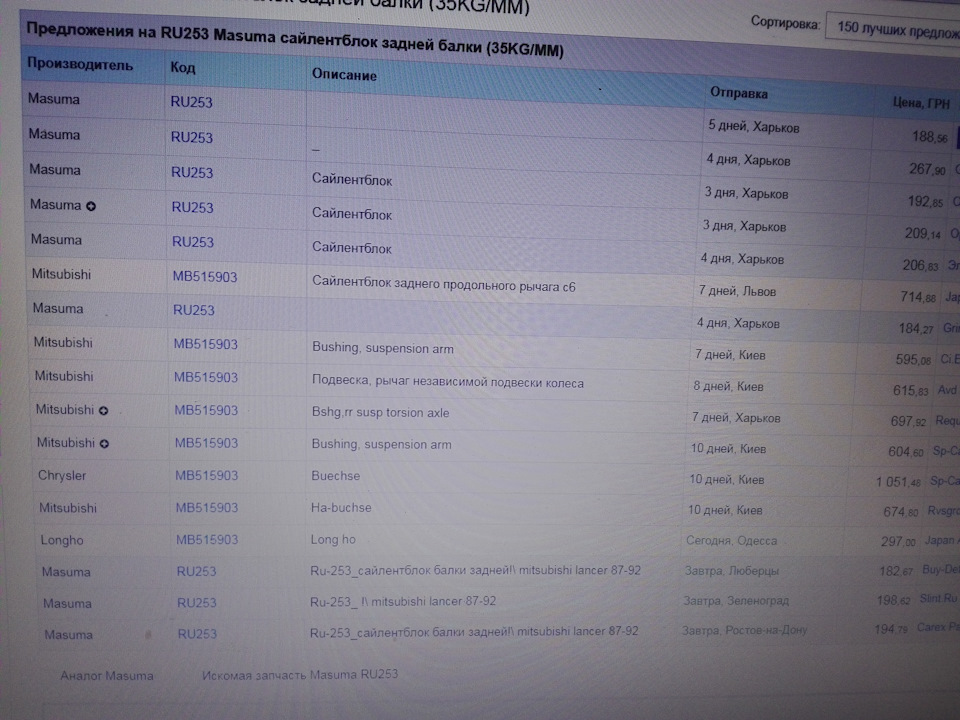This screenshot has width=960, height=720.
Task: Sort table by Производитель column header
Action: coord(80,64)
